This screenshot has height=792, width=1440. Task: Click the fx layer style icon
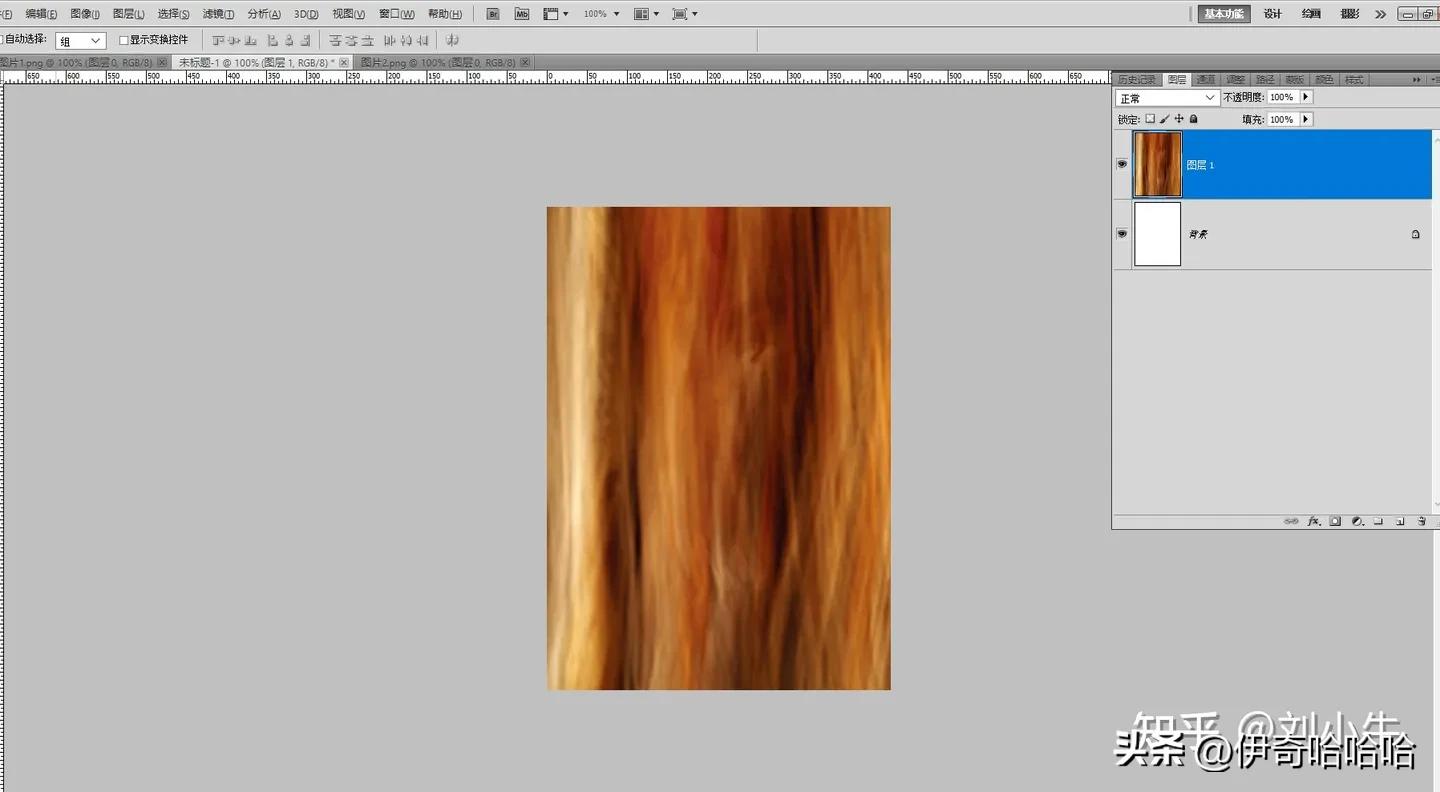click(x=1314, y=521)
